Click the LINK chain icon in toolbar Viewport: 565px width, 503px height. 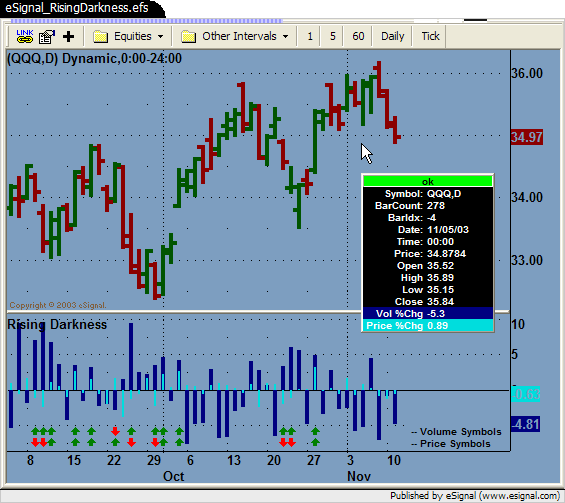pos(25,36)
